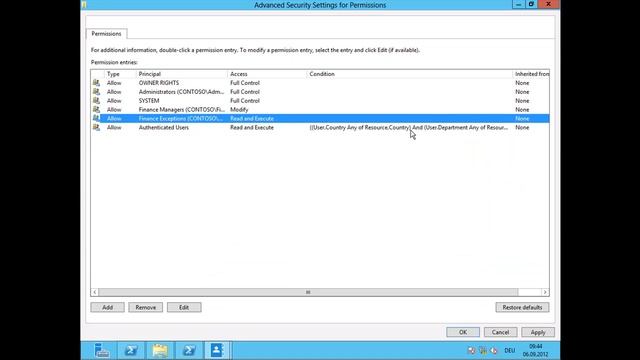Viewport: 640px width, 360px height.
Task: Click Restore defaults button
Action: (x=522, y=307)
